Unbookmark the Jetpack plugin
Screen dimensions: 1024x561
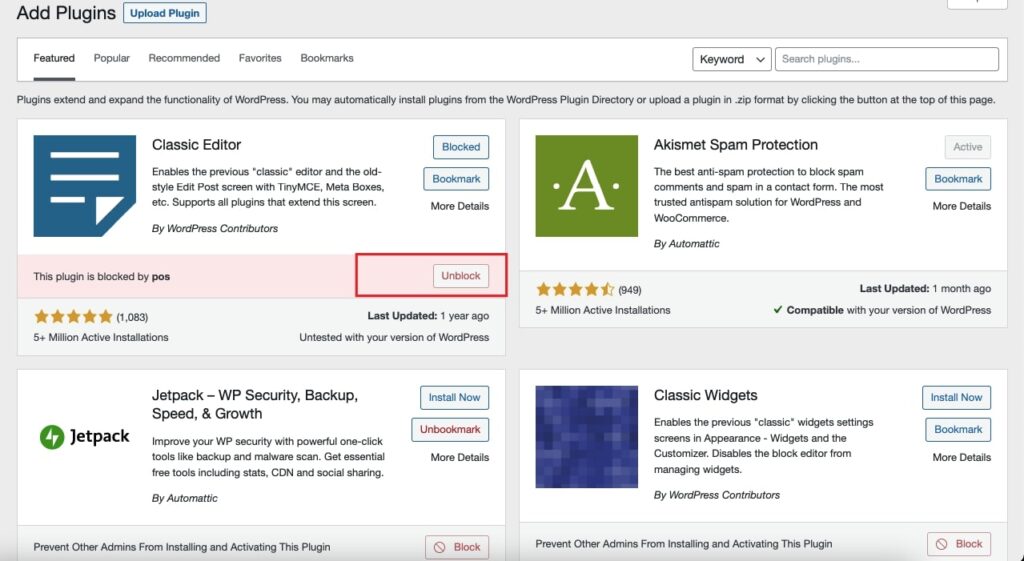[x=450, y=430]
